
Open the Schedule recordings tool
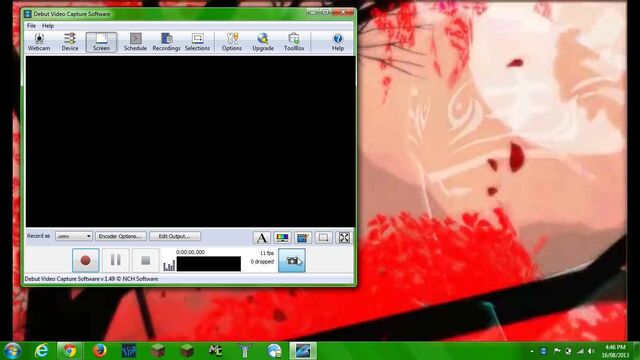(x=135, y=42)
